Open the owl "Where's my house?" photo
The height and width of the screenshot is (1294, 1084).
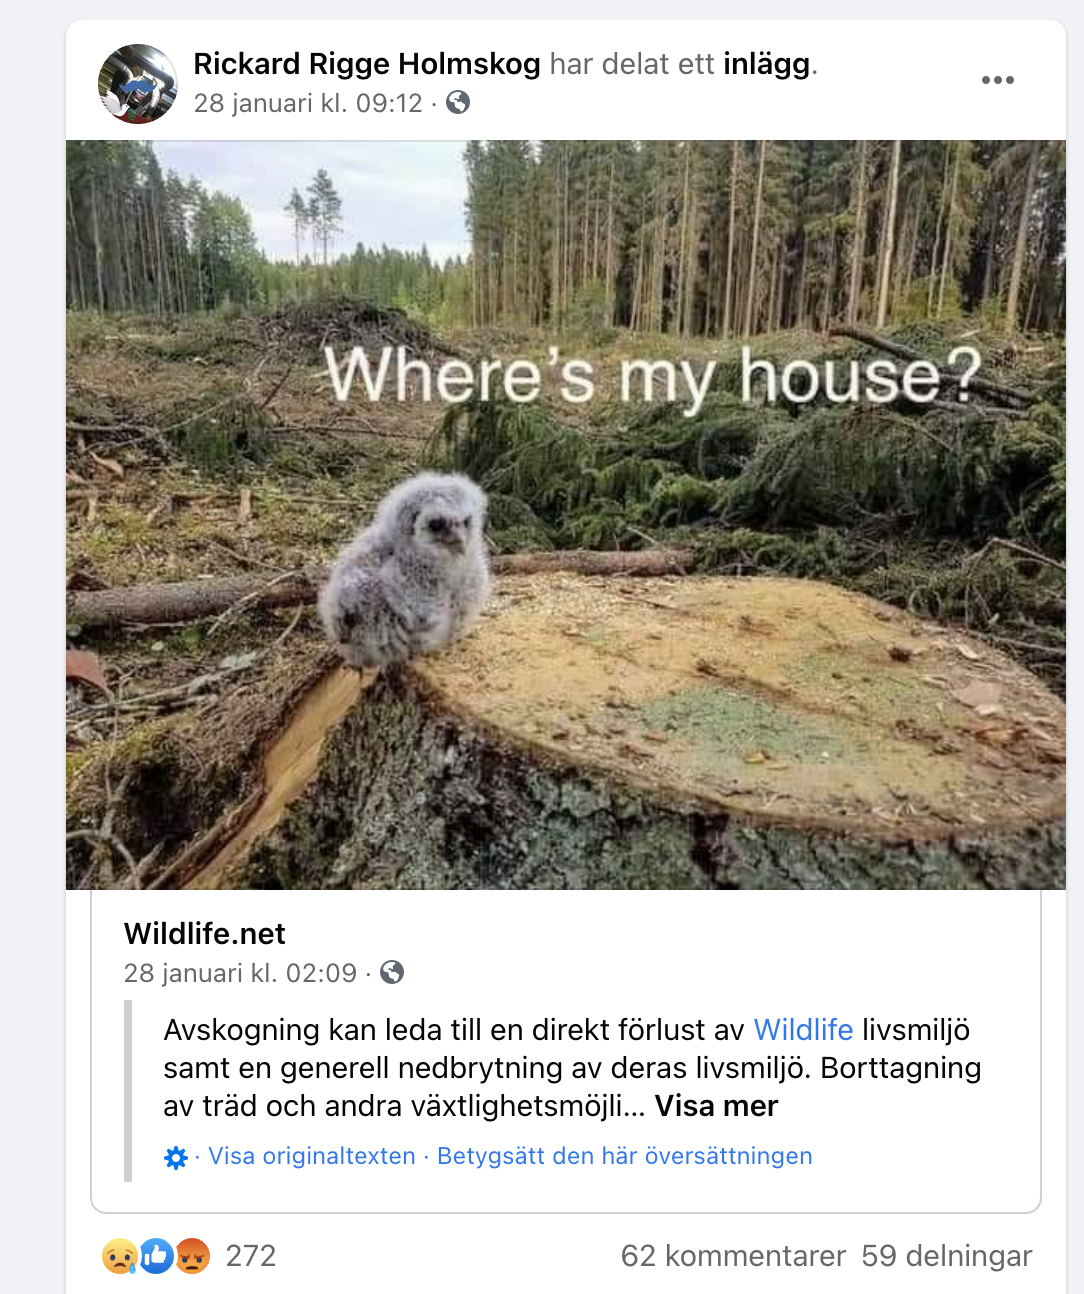(566, 514)
